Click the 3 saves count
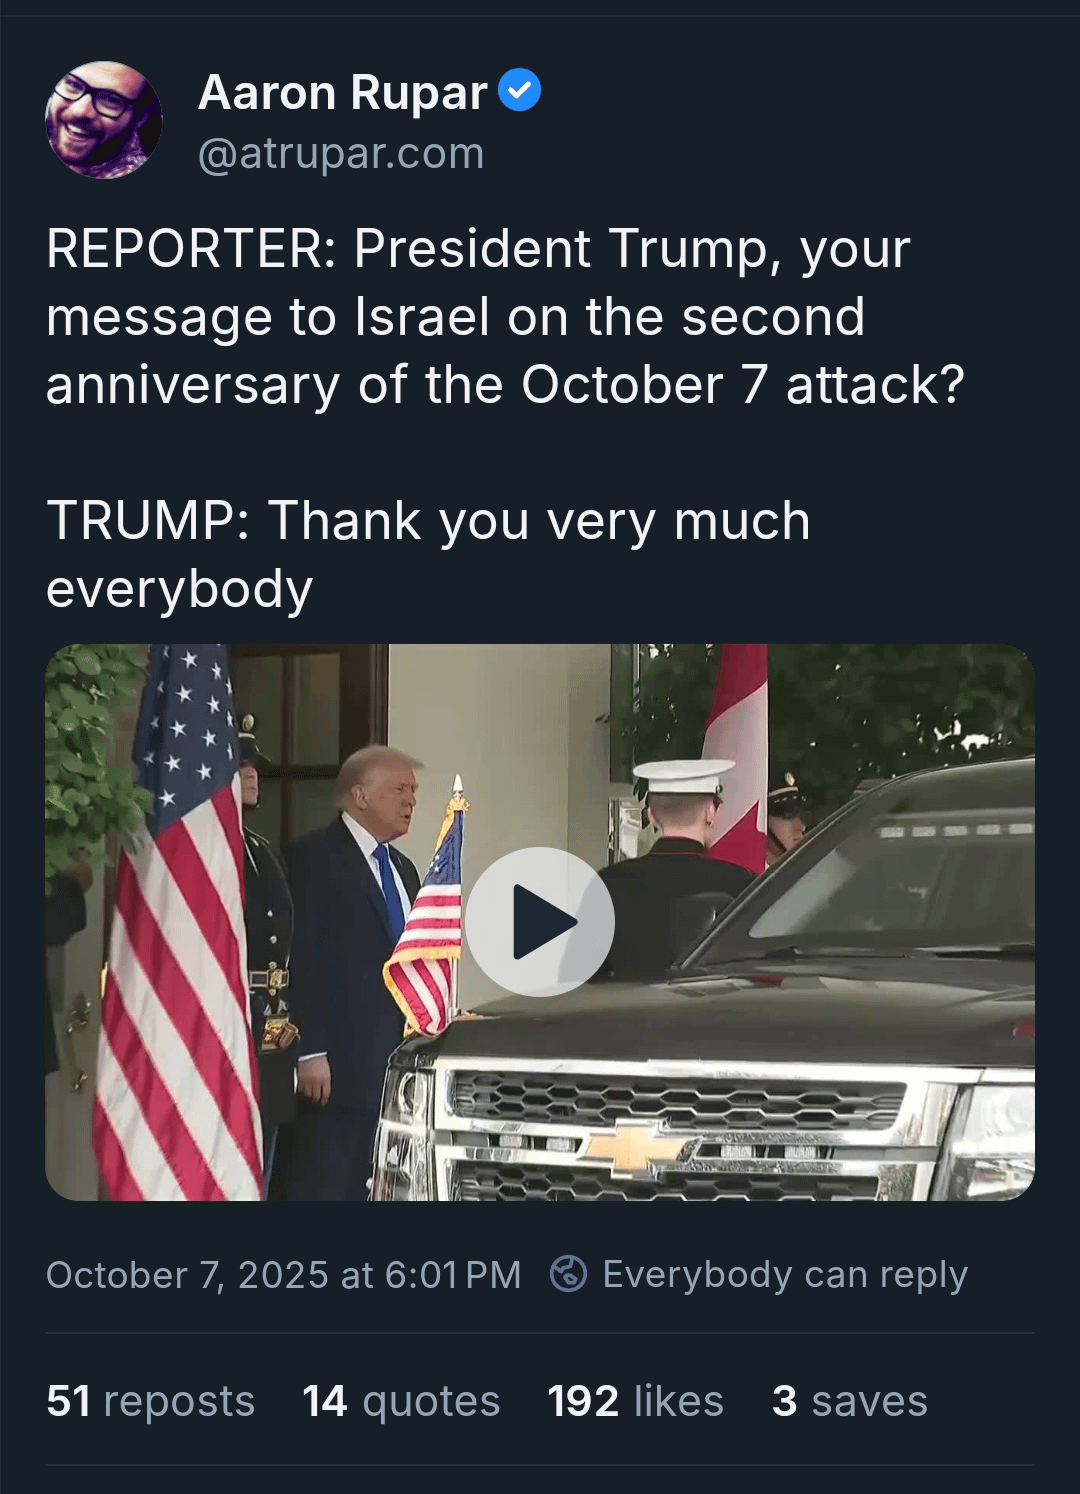 point(849,1401)
